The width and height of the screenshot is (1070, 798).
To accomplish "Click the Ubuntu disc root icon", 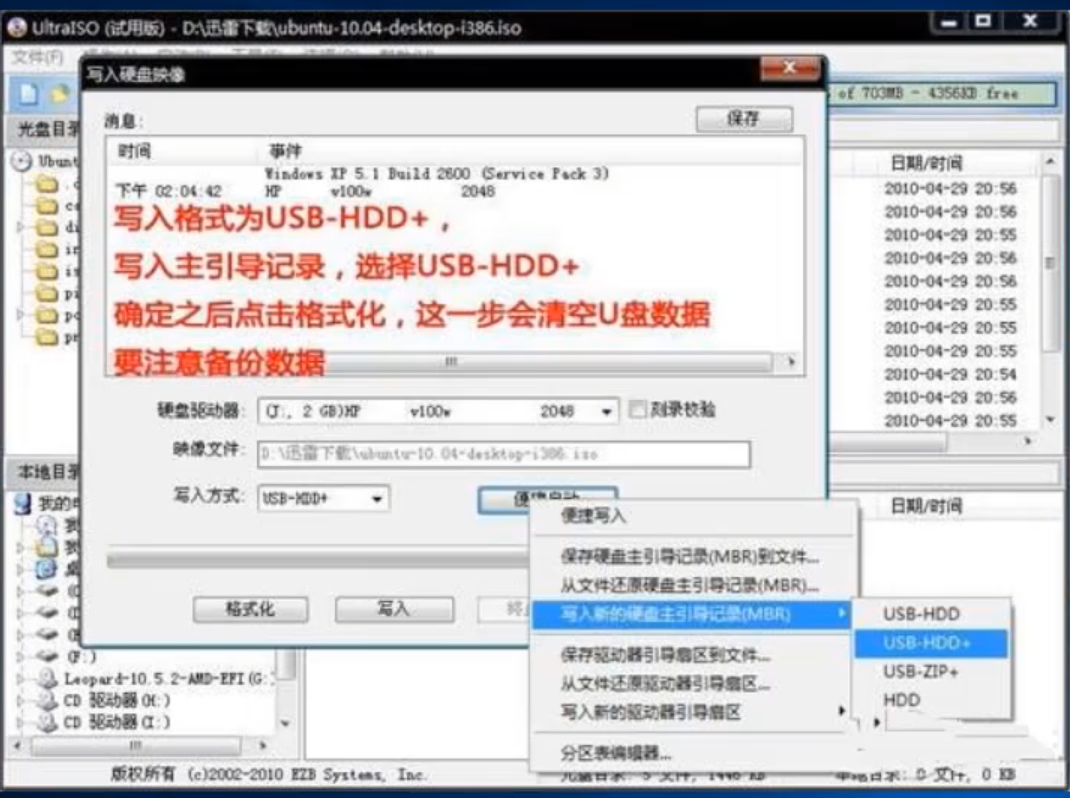I will pos(21,161).
